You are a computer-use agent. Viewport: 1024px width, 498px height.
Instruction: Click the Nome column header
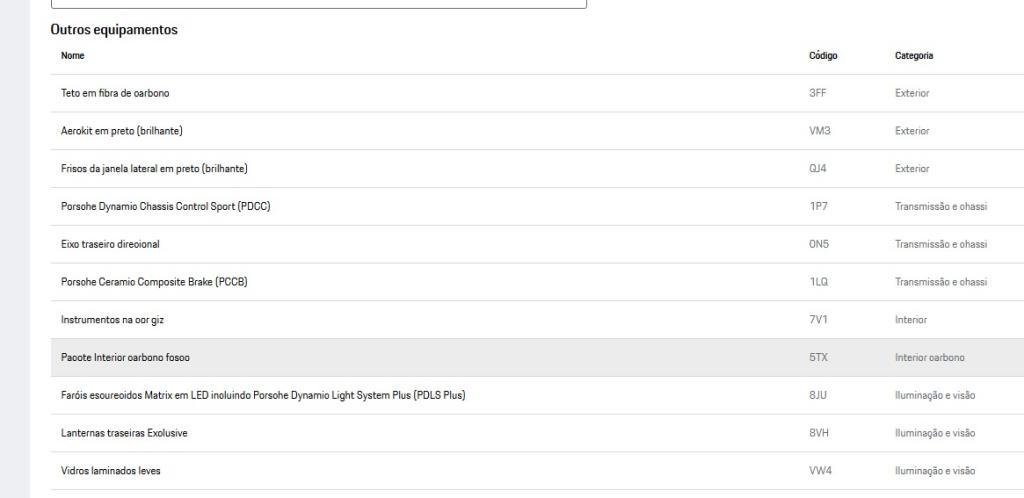[x=73, y=56]
